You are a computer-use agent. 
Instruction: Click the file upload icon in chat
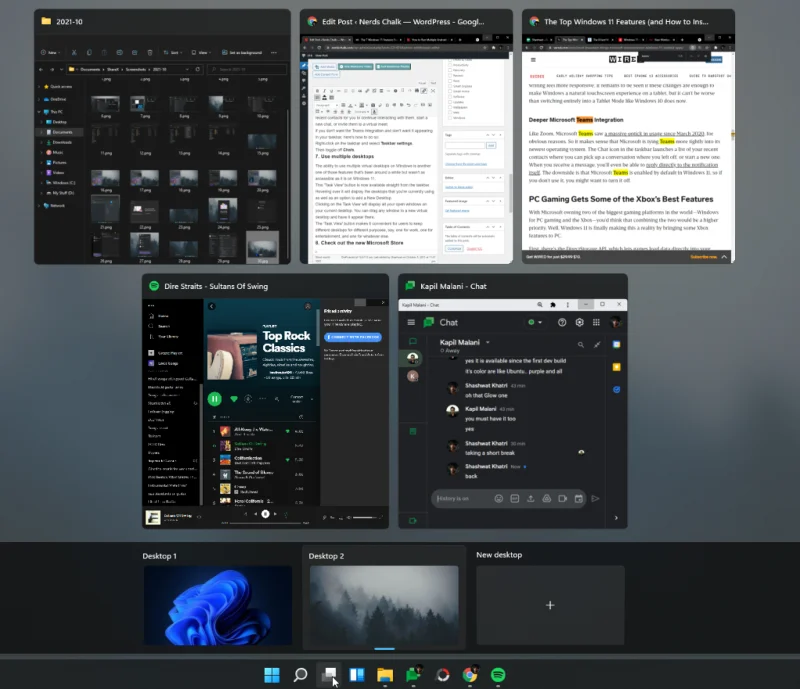pyautogui.click(x=530, y=498)
